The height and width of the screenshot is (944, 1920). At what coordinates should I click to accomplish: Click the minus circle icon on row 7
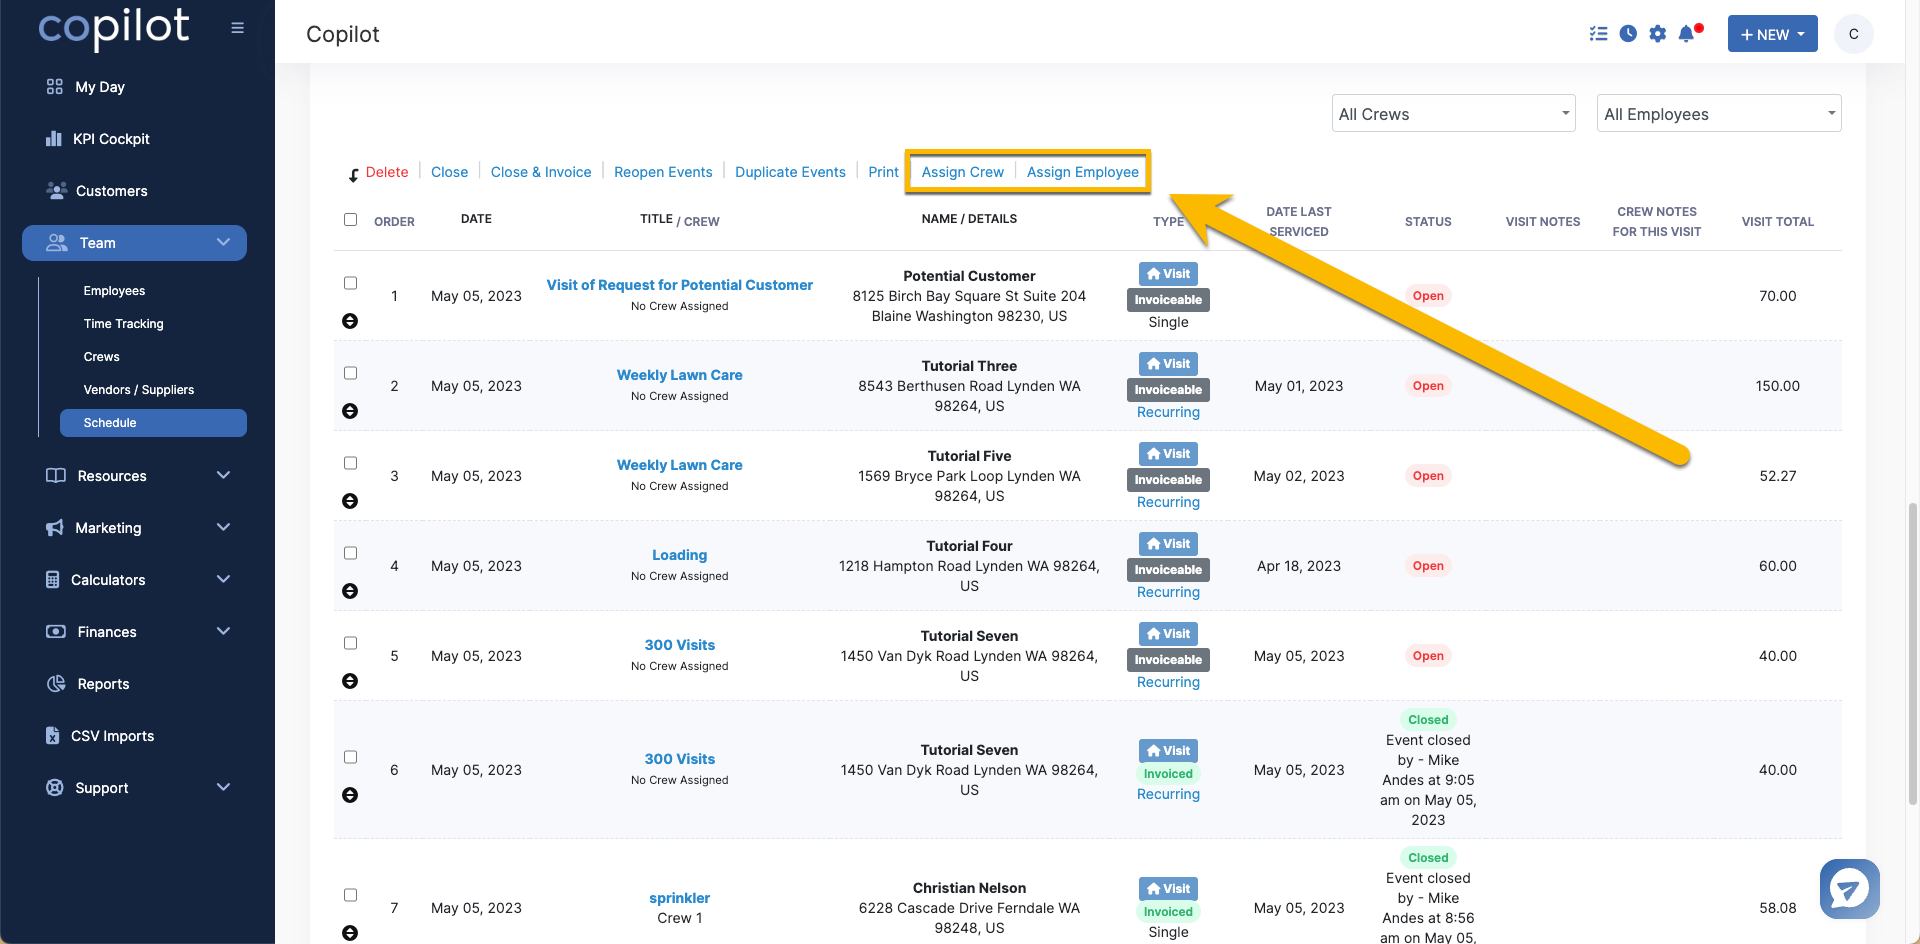pos(350,933)
